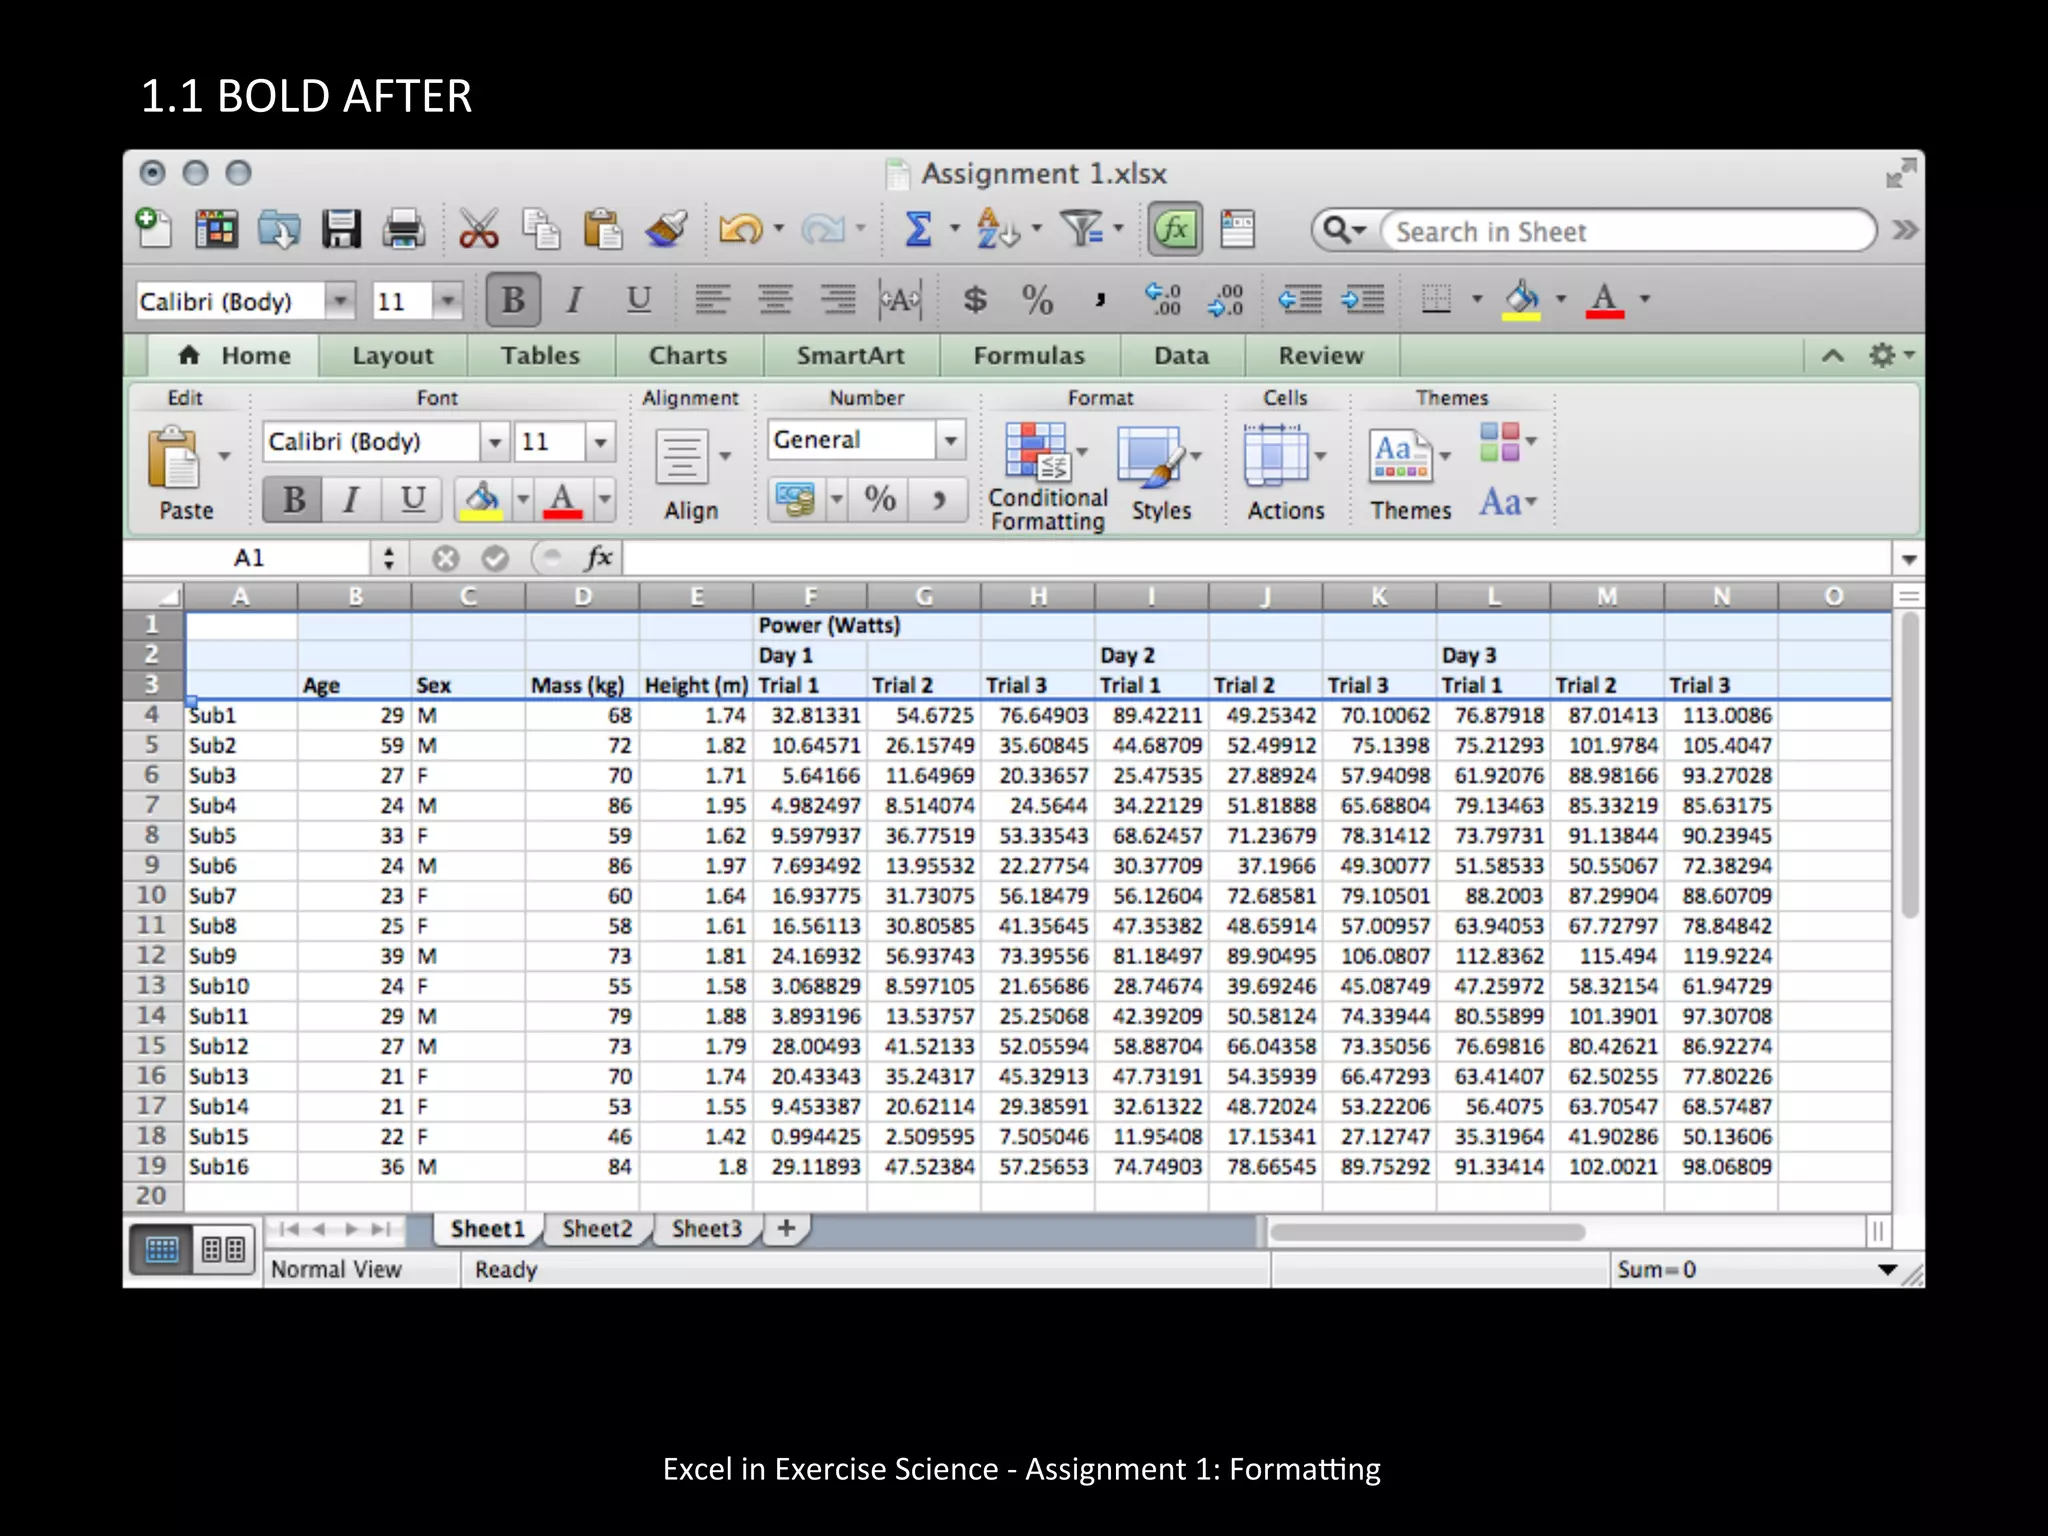
Task: Click the Filter funnel icon
Action: tap(1081, 230)
